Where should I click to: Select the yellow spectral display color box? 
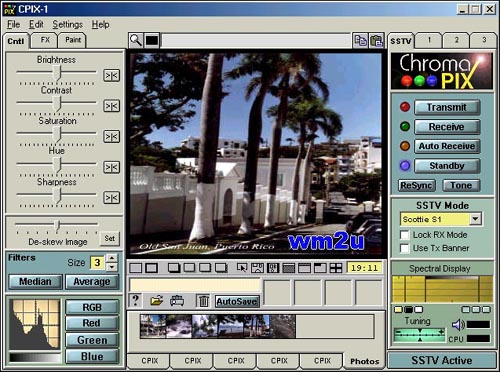[x=398, y=310]
